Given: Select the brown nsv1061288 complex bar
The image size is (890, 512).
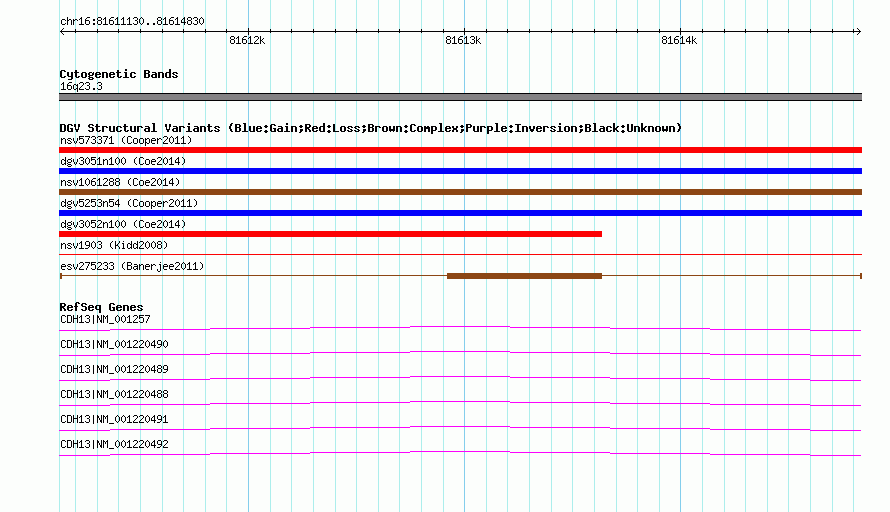Looking at the screenshot, I should tap(460, 192).
